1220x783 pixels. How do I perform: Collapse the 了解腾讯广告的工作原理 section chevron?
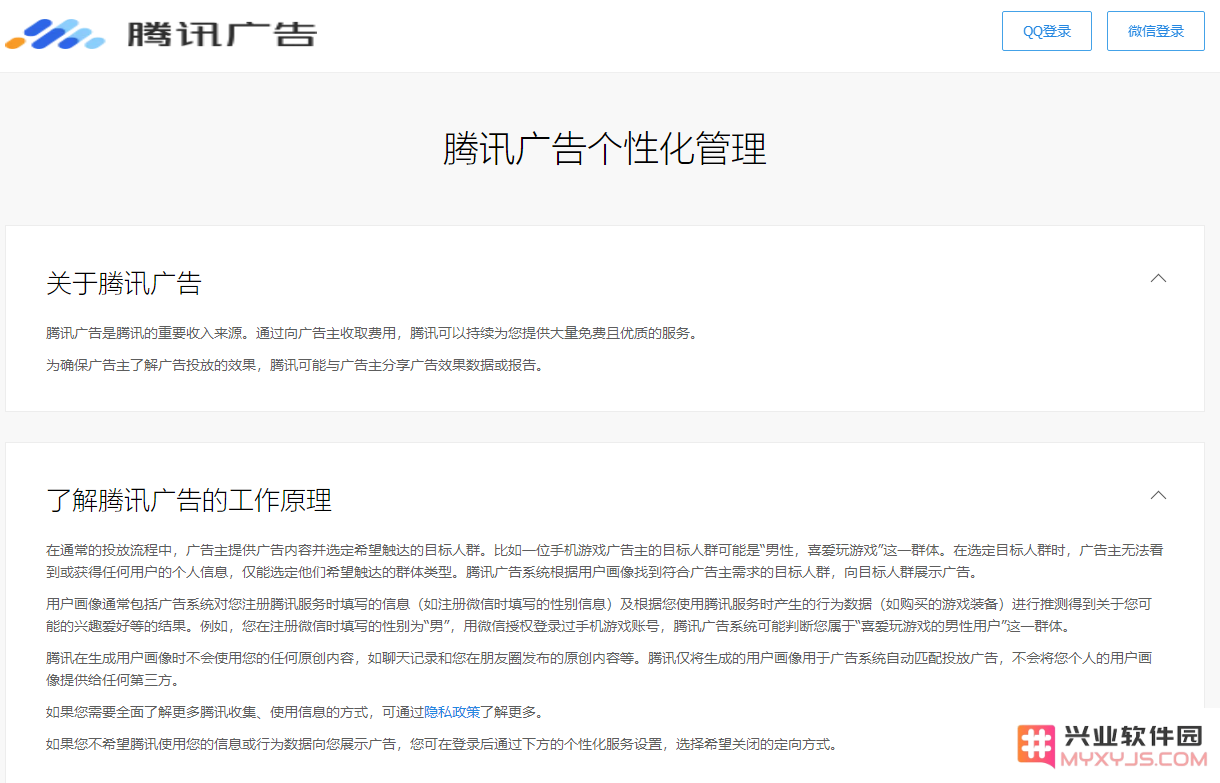[1158, 495]
